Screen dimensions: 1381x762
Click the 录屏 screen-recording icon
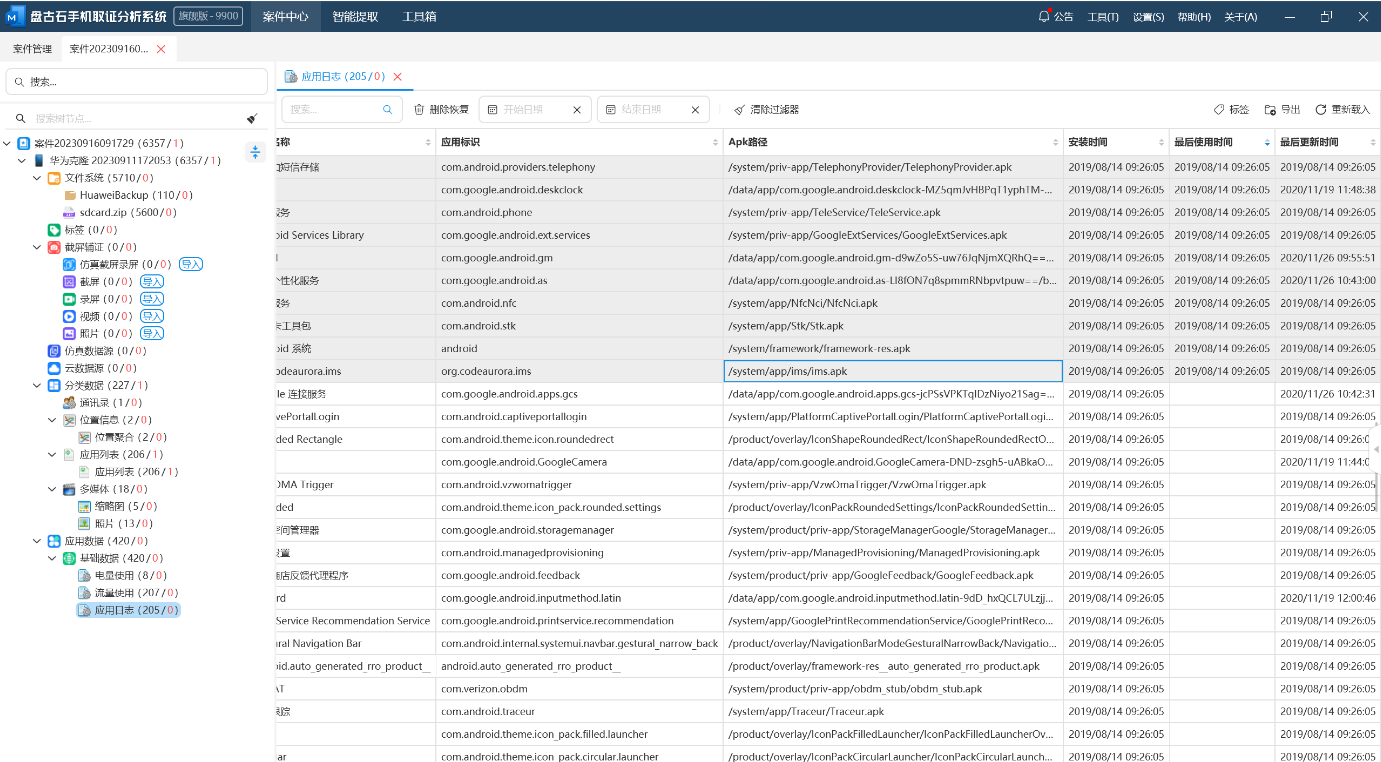(70, 299)
